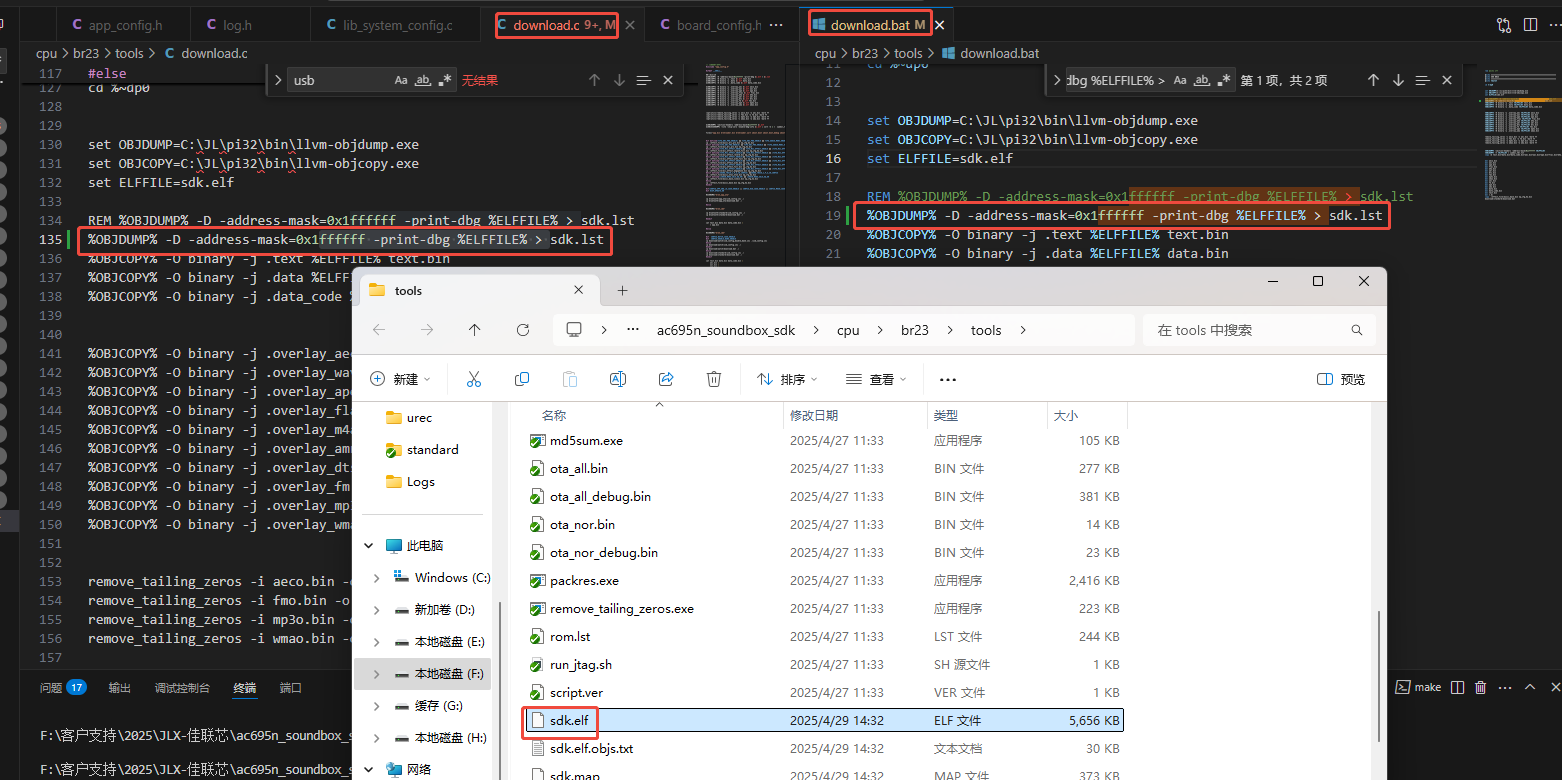This screenshot has width=1562, height=780.
Task: Refresh the tools folder in File Explorer
Action: pyautogui.click(x=523, y=330)
